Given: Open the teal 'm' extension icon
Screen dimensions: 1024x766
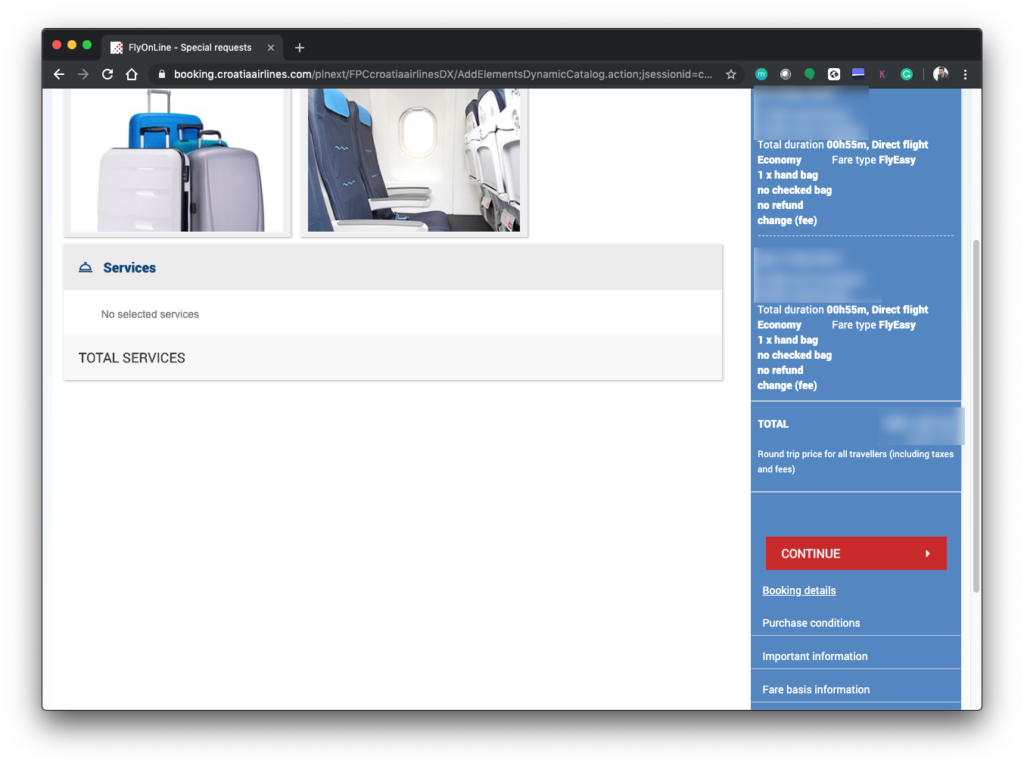Looking at the screenshot, I should coord(761,74).
